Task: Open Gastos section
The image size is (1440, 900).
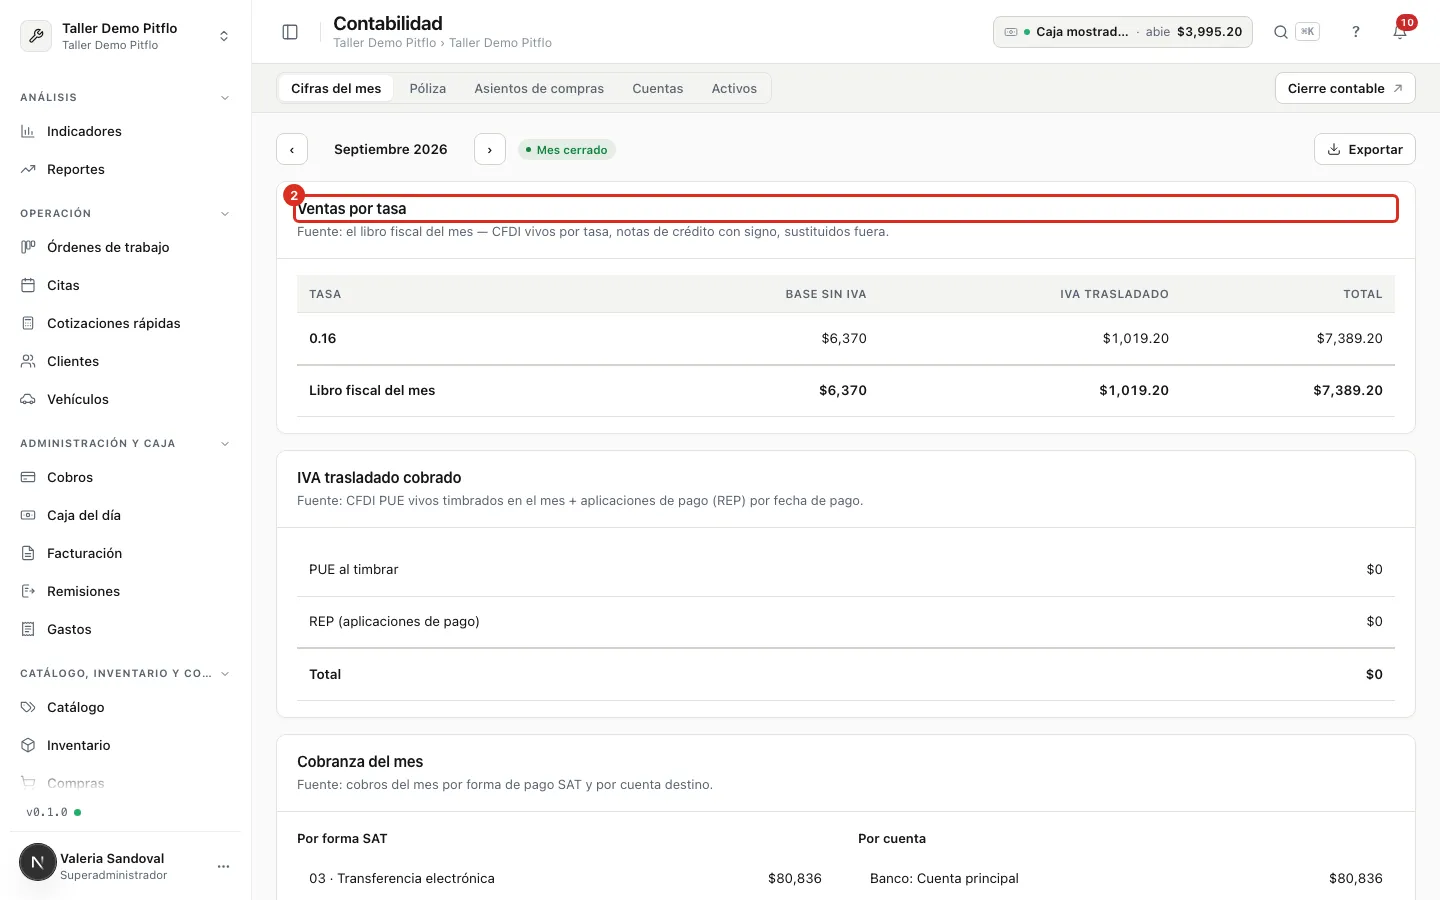Action: click(125, 629)
